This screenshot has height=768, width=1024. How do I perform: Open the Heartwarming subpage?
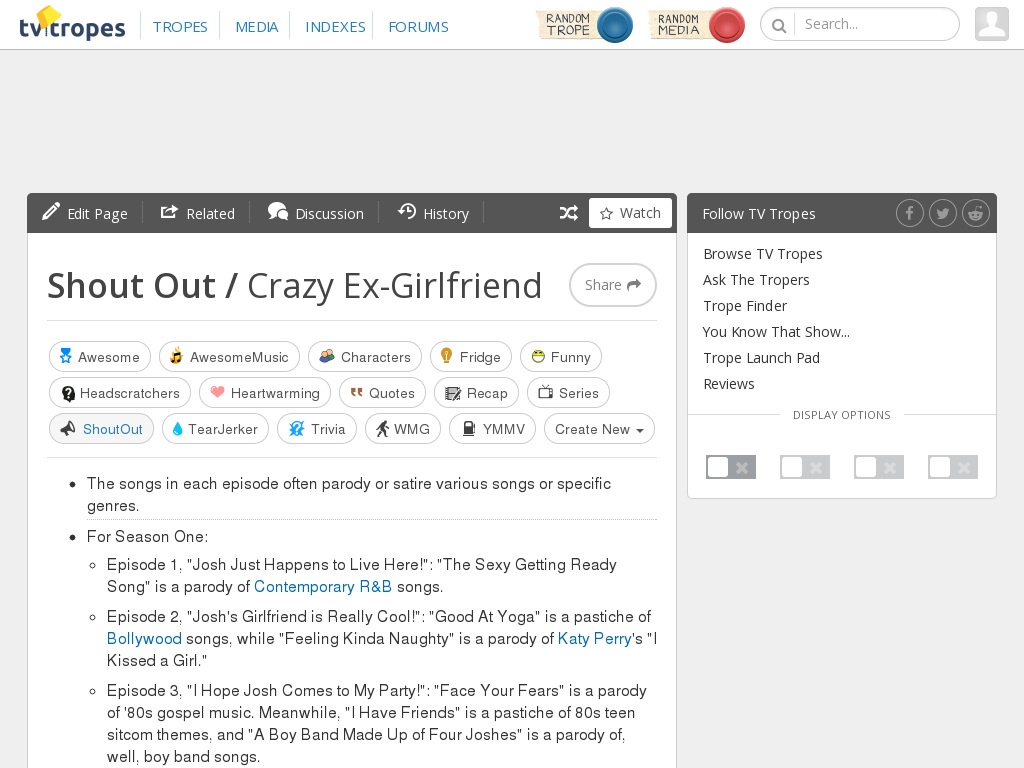[x=265, y=392]
